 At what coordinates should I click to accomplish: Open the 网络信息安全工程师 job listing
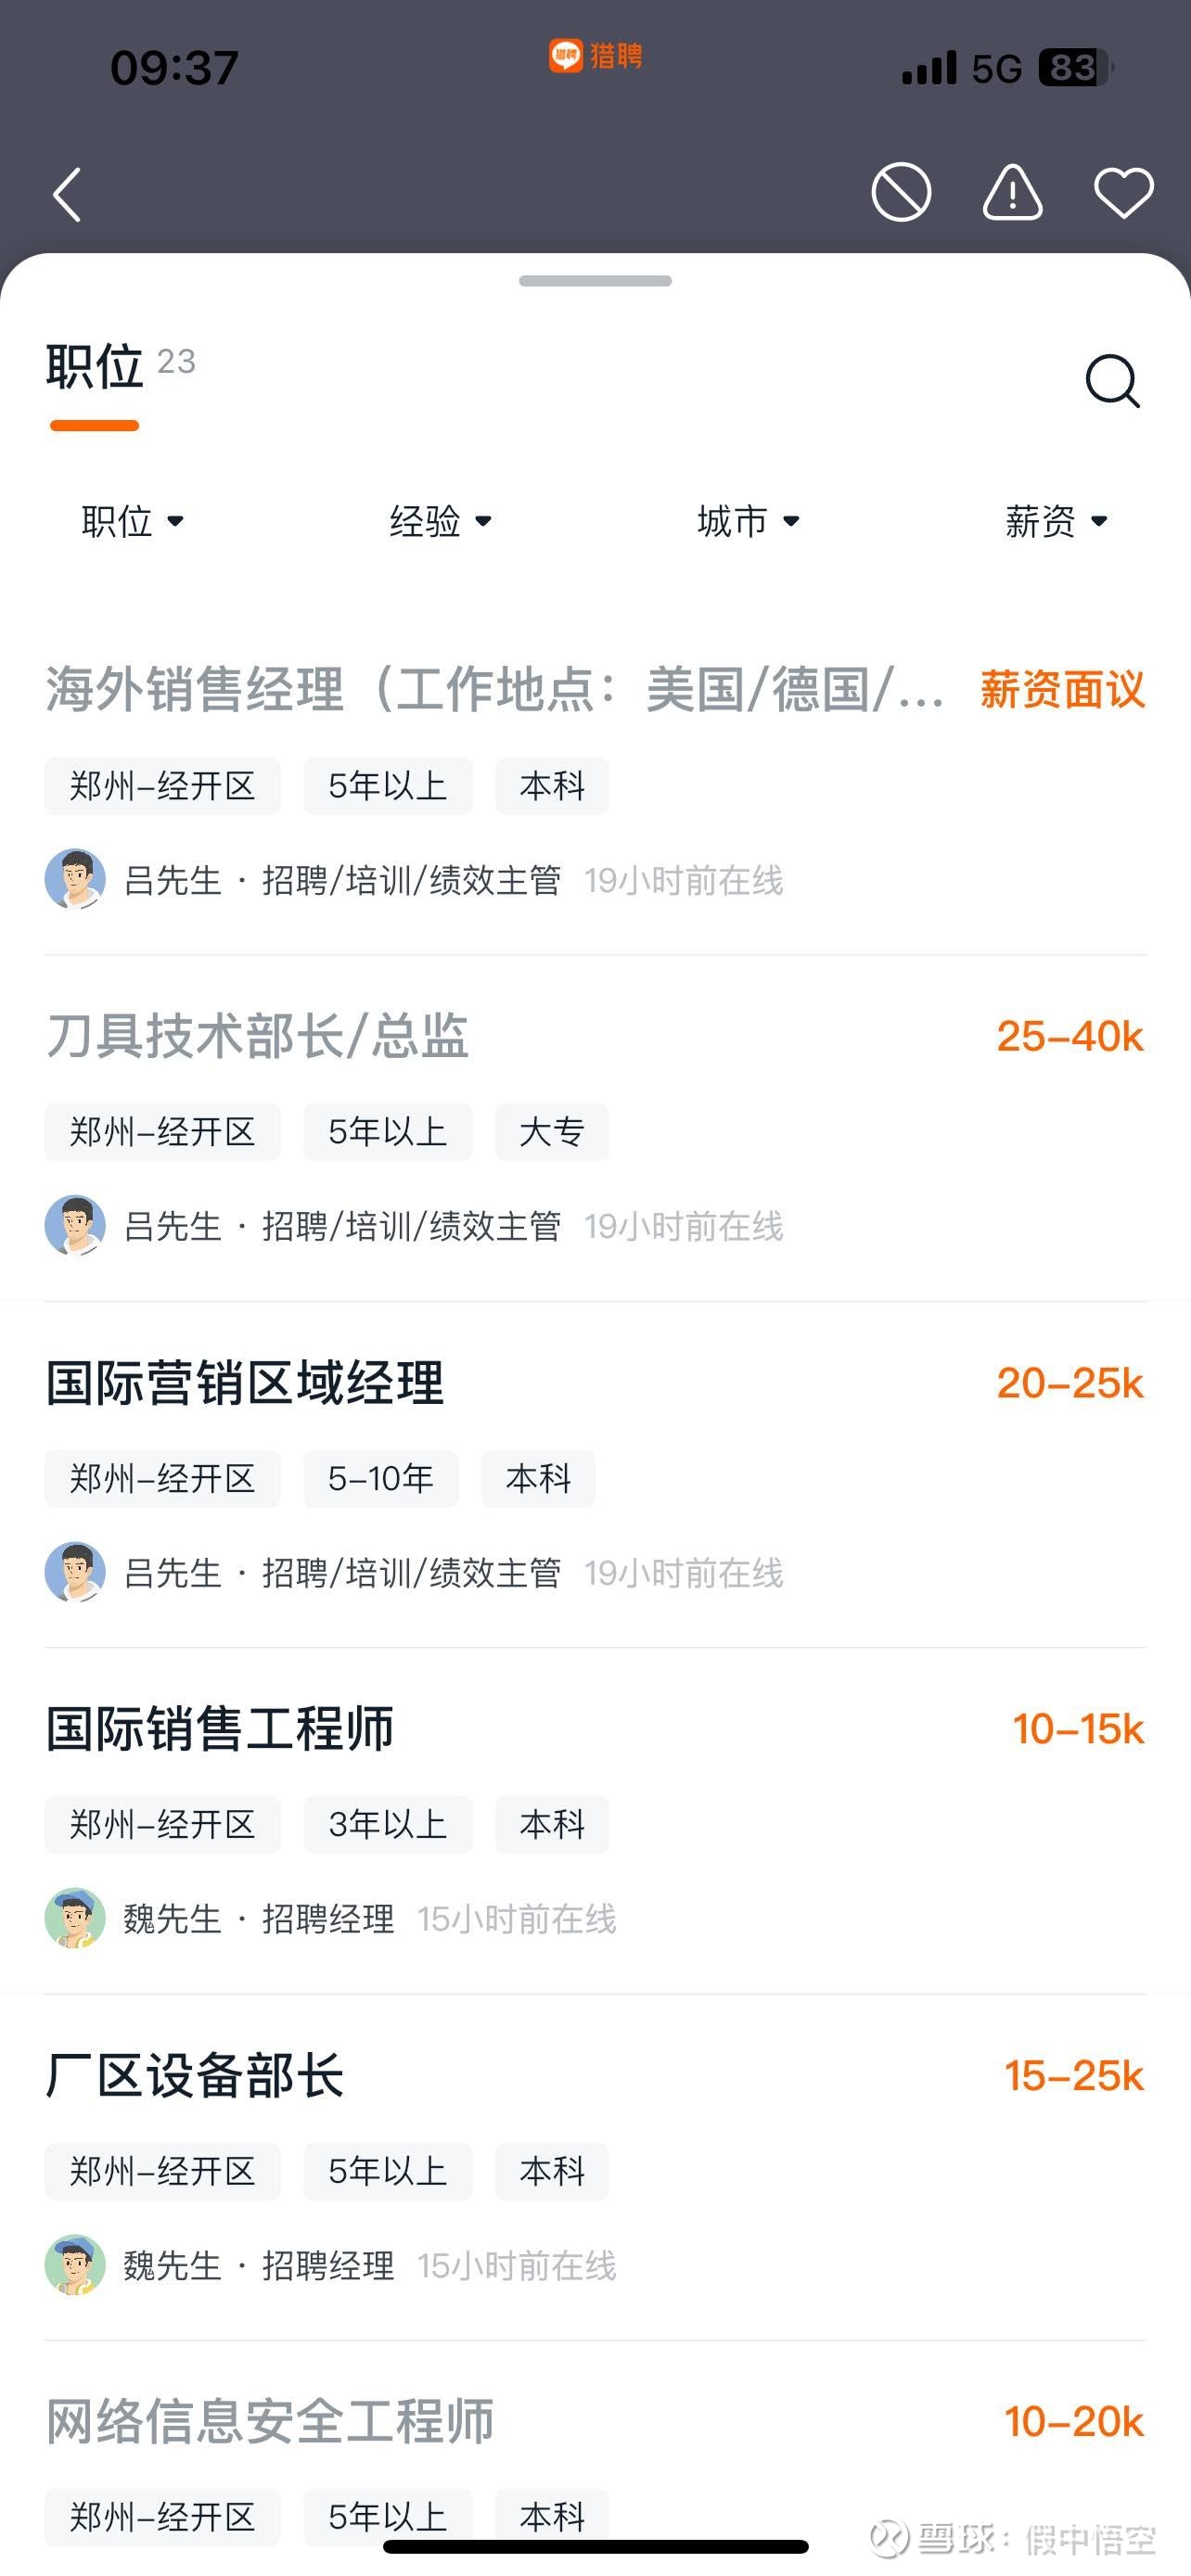point(270,2421)
